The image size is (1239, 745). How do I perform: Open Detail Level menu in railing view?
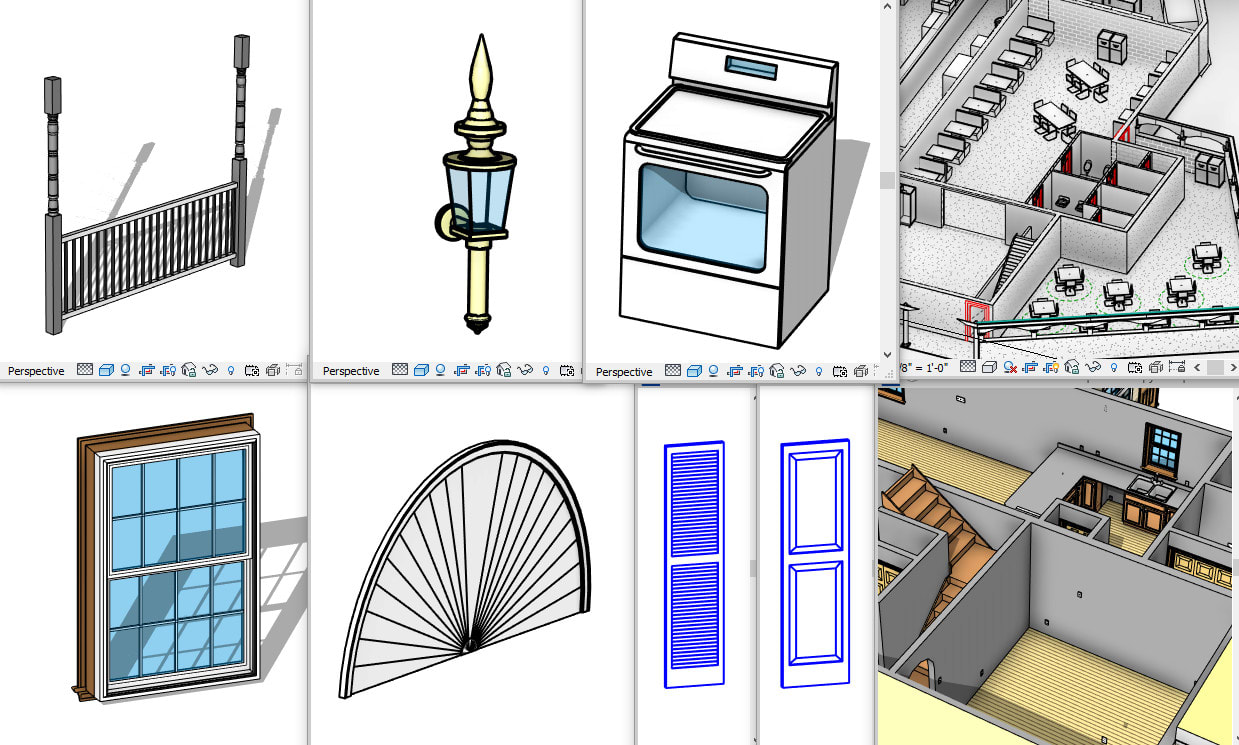(85, 371)
